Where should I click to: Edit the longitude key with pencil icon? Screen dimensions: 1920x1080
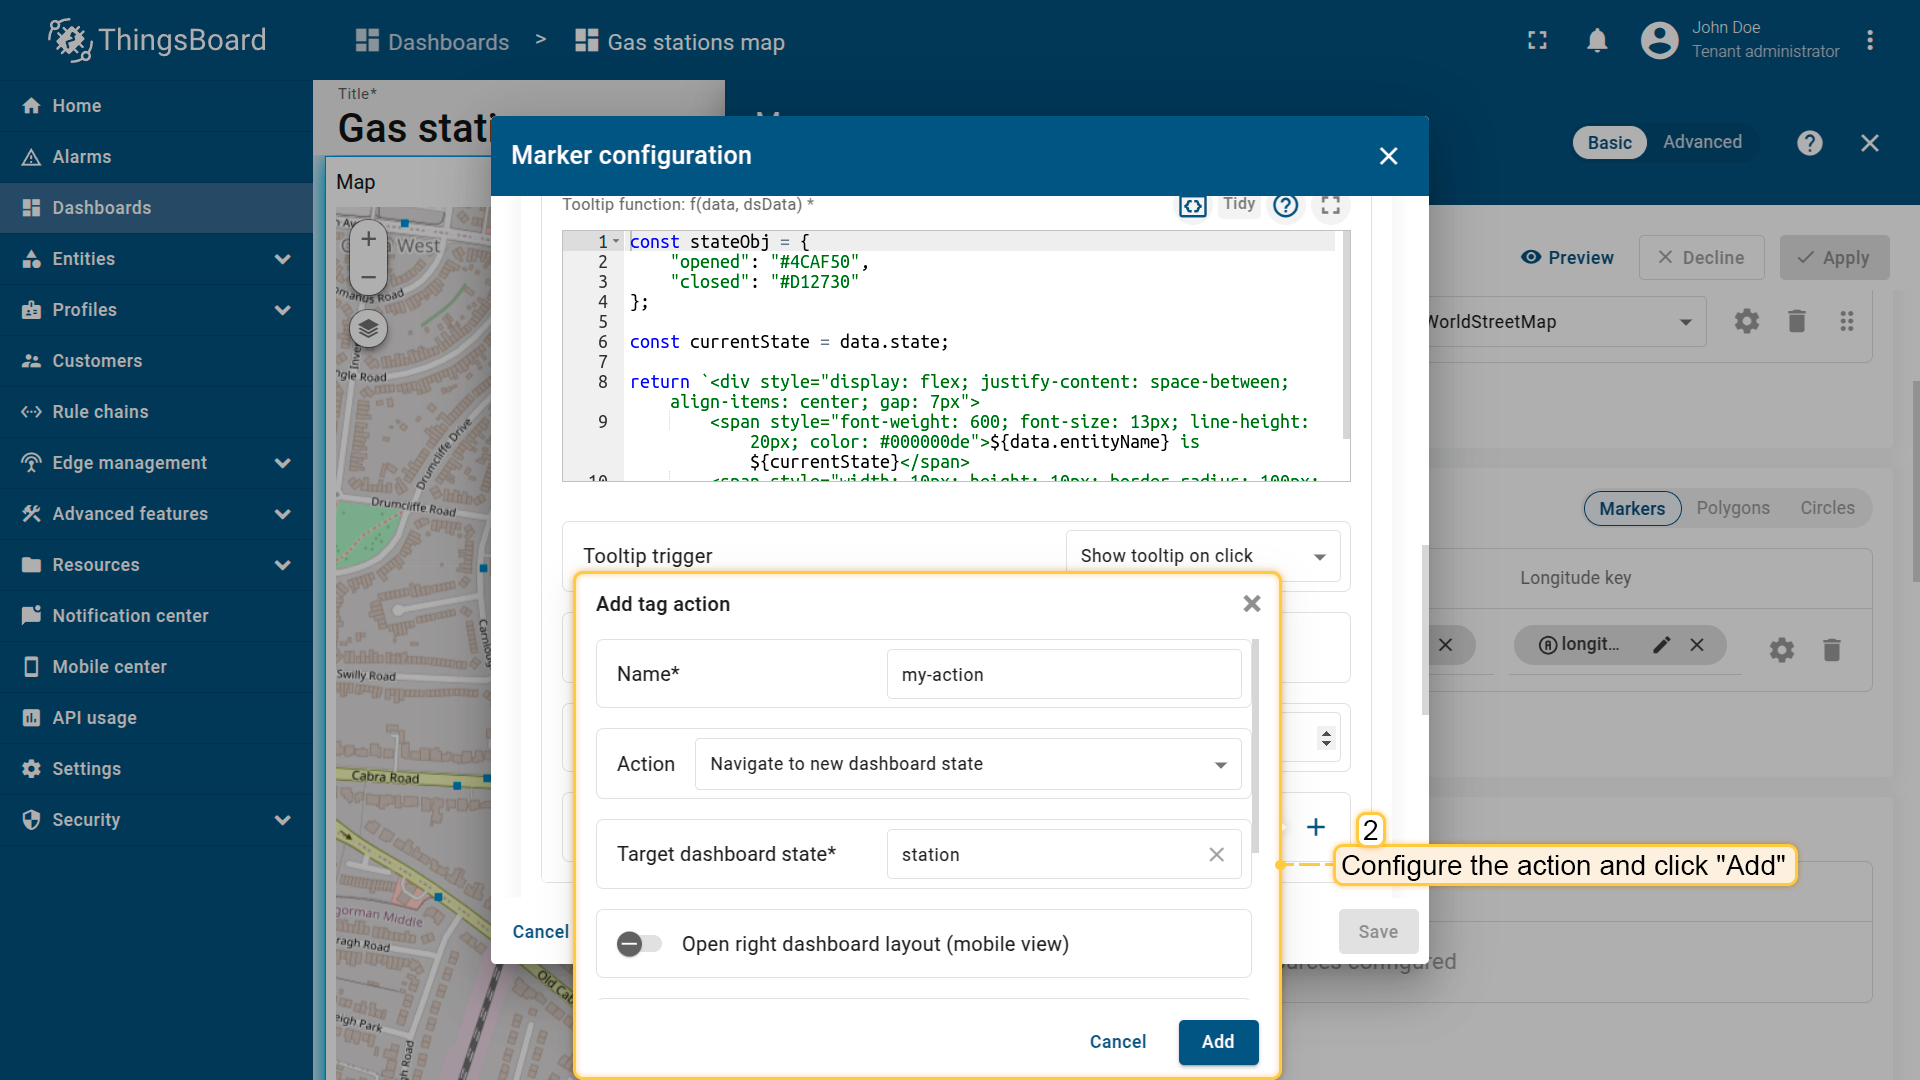click(1661, 645)
